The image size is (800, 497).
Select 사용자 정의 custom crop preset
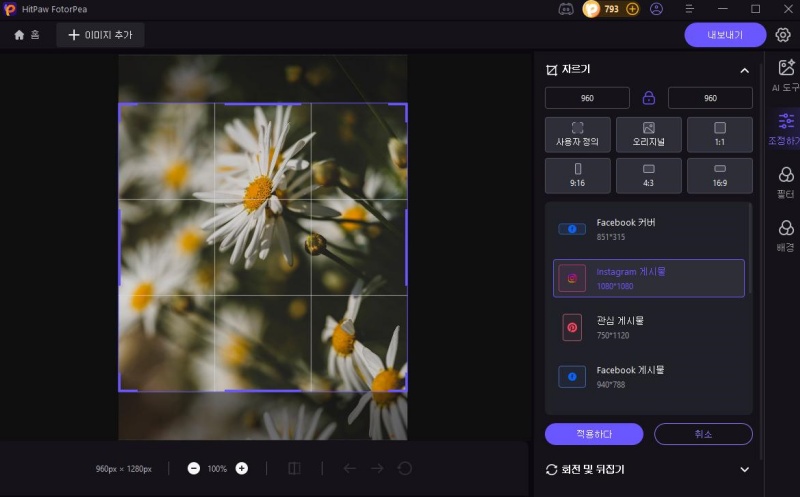pyautogui.click(x=578, y=135)
